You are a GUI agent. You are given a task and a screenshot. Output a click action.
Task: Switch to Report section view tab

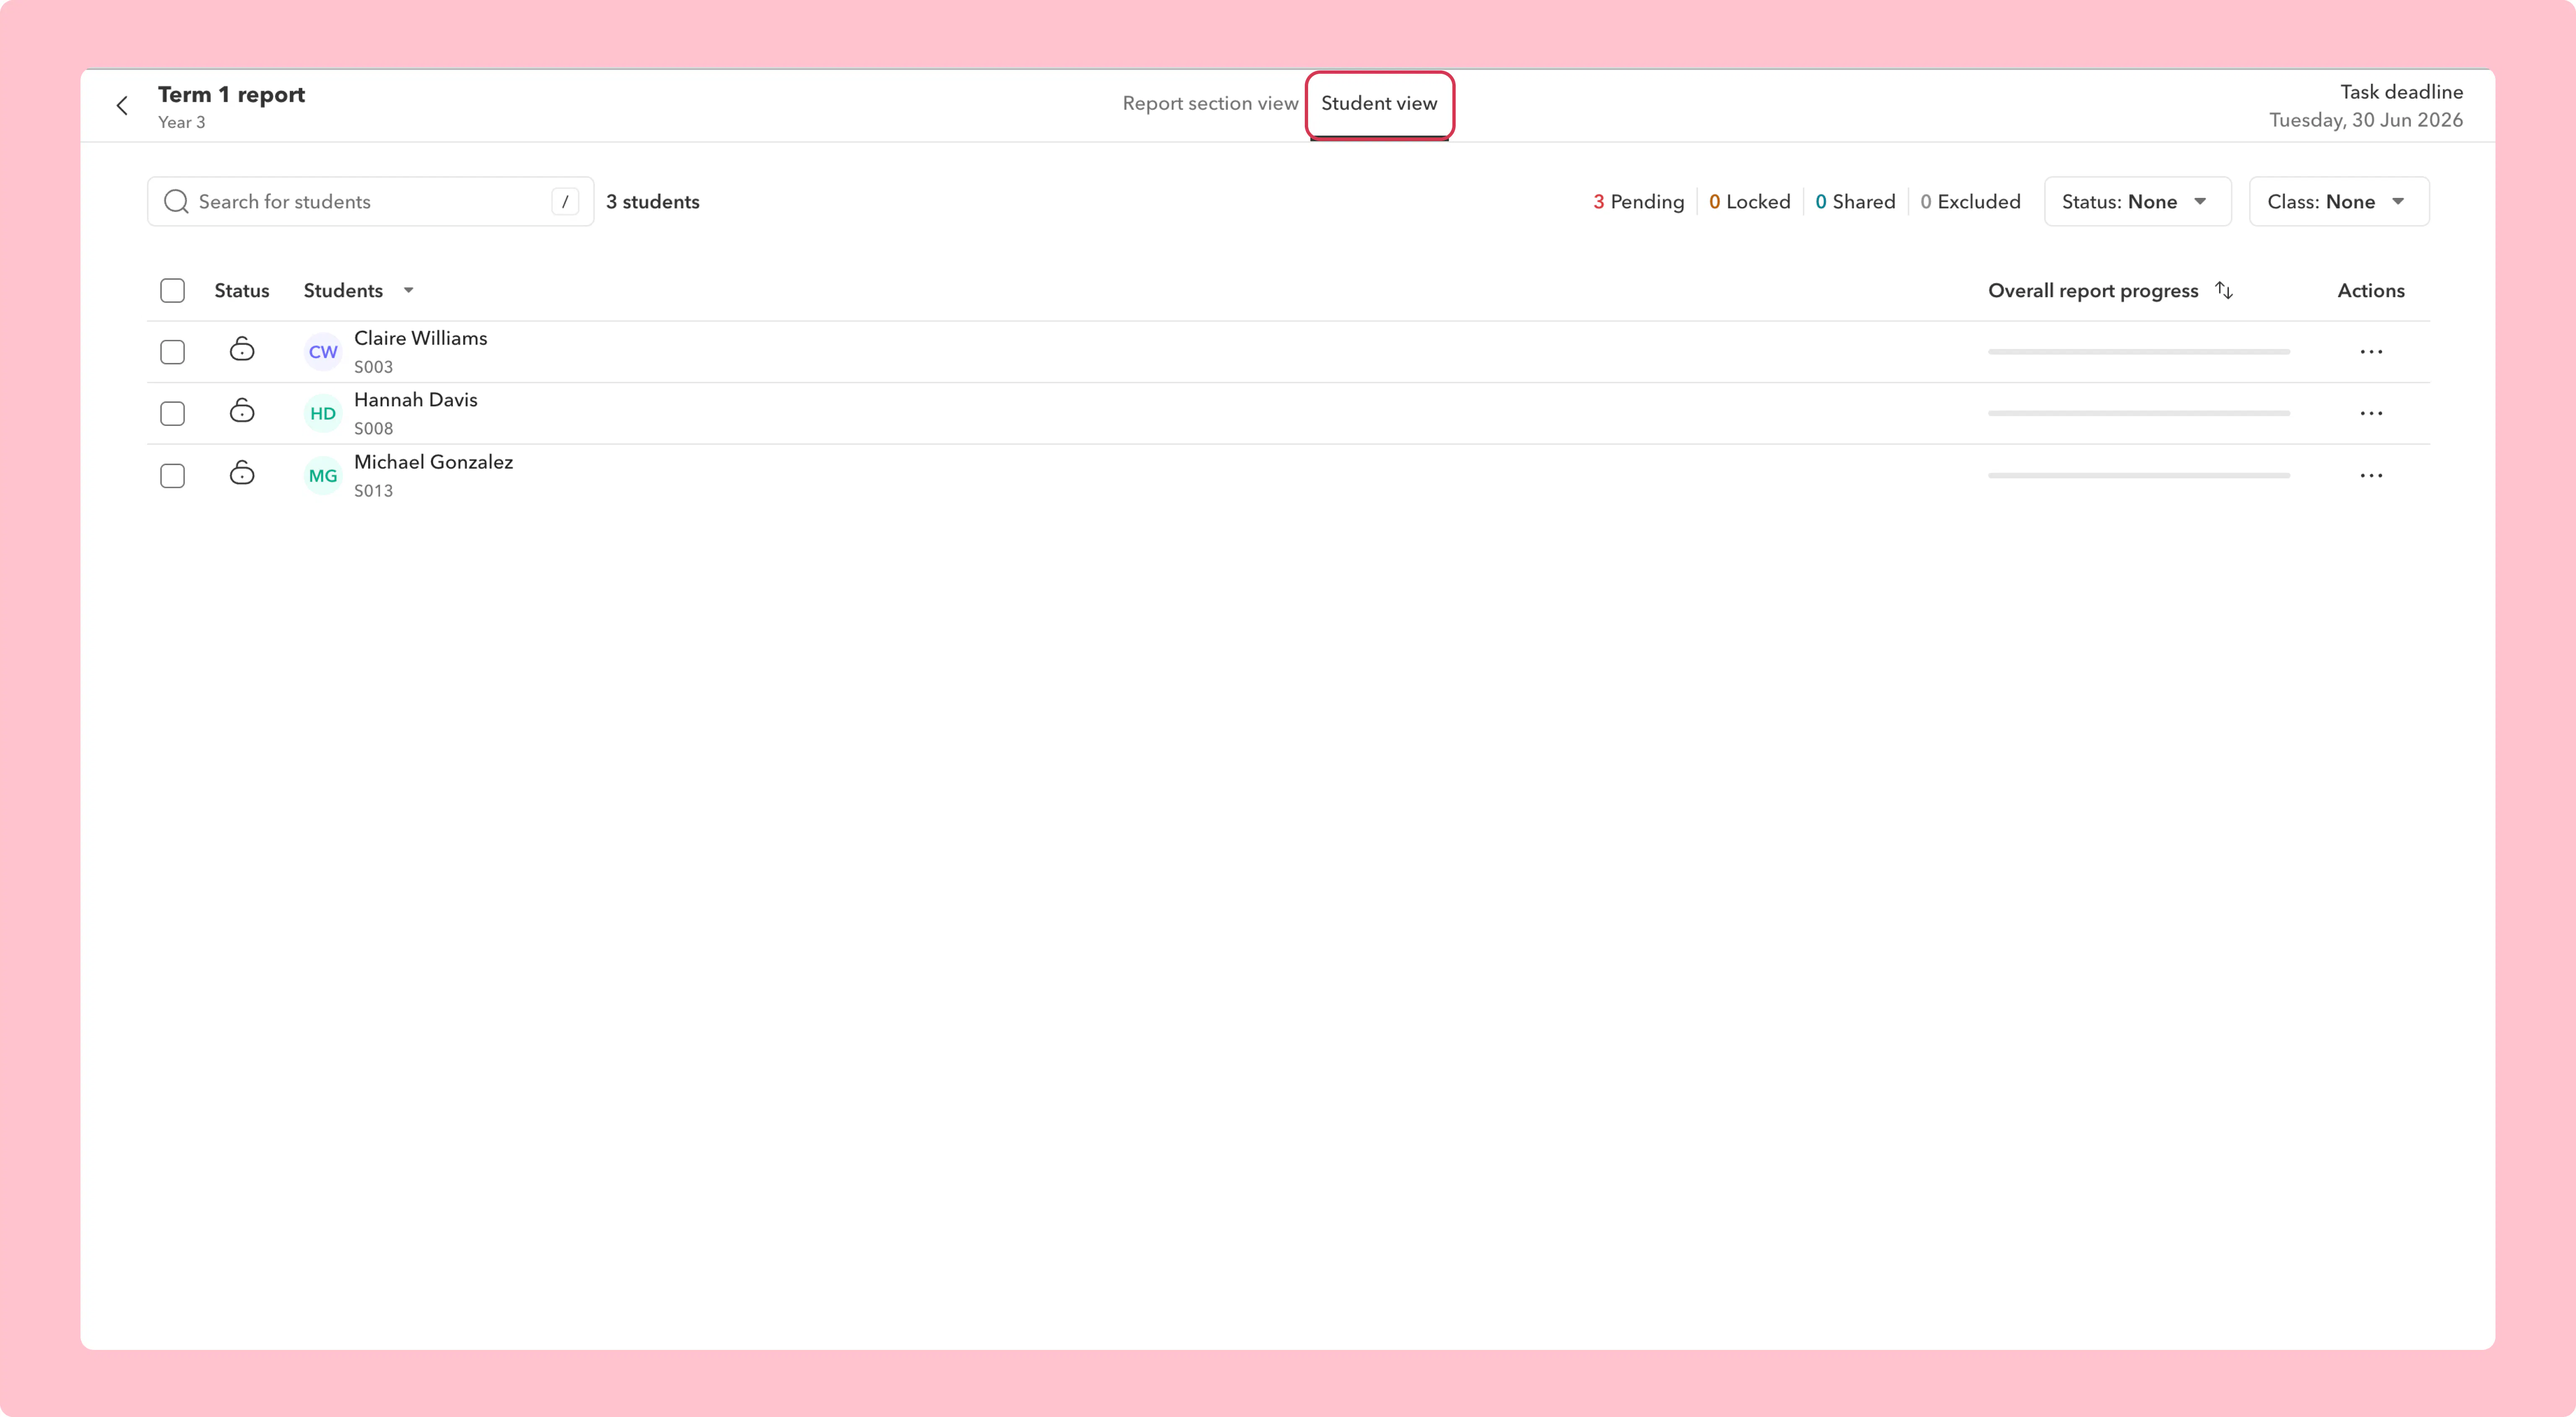1210,104
